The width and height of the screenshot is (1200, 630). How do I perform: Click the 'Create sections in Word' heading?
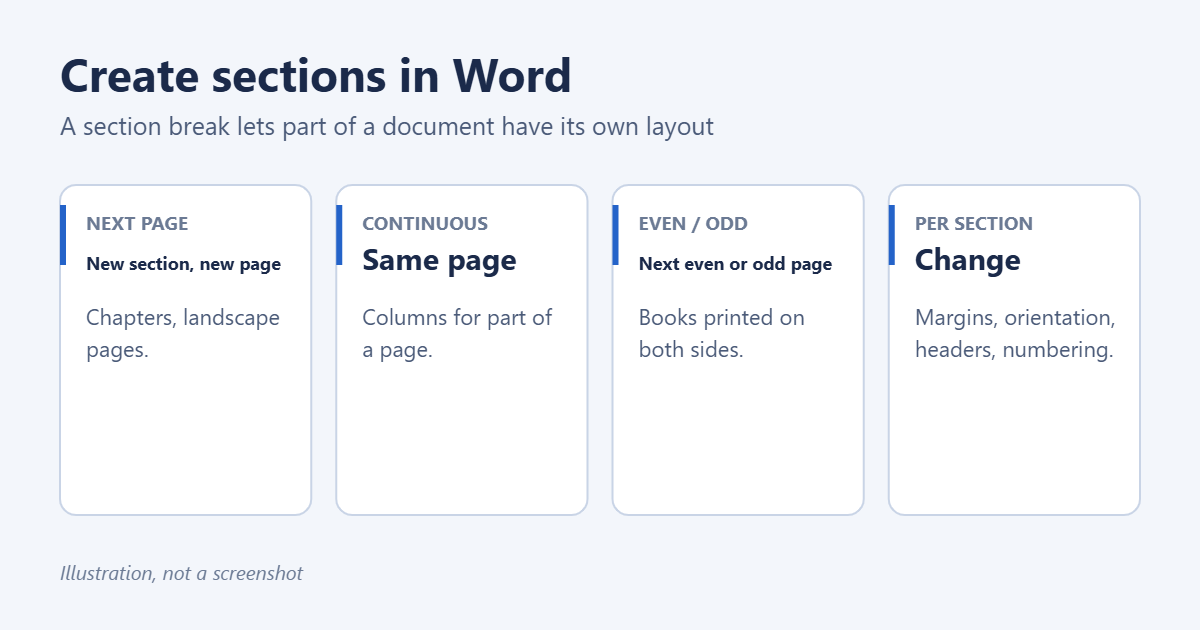click(x=316, y=76)
